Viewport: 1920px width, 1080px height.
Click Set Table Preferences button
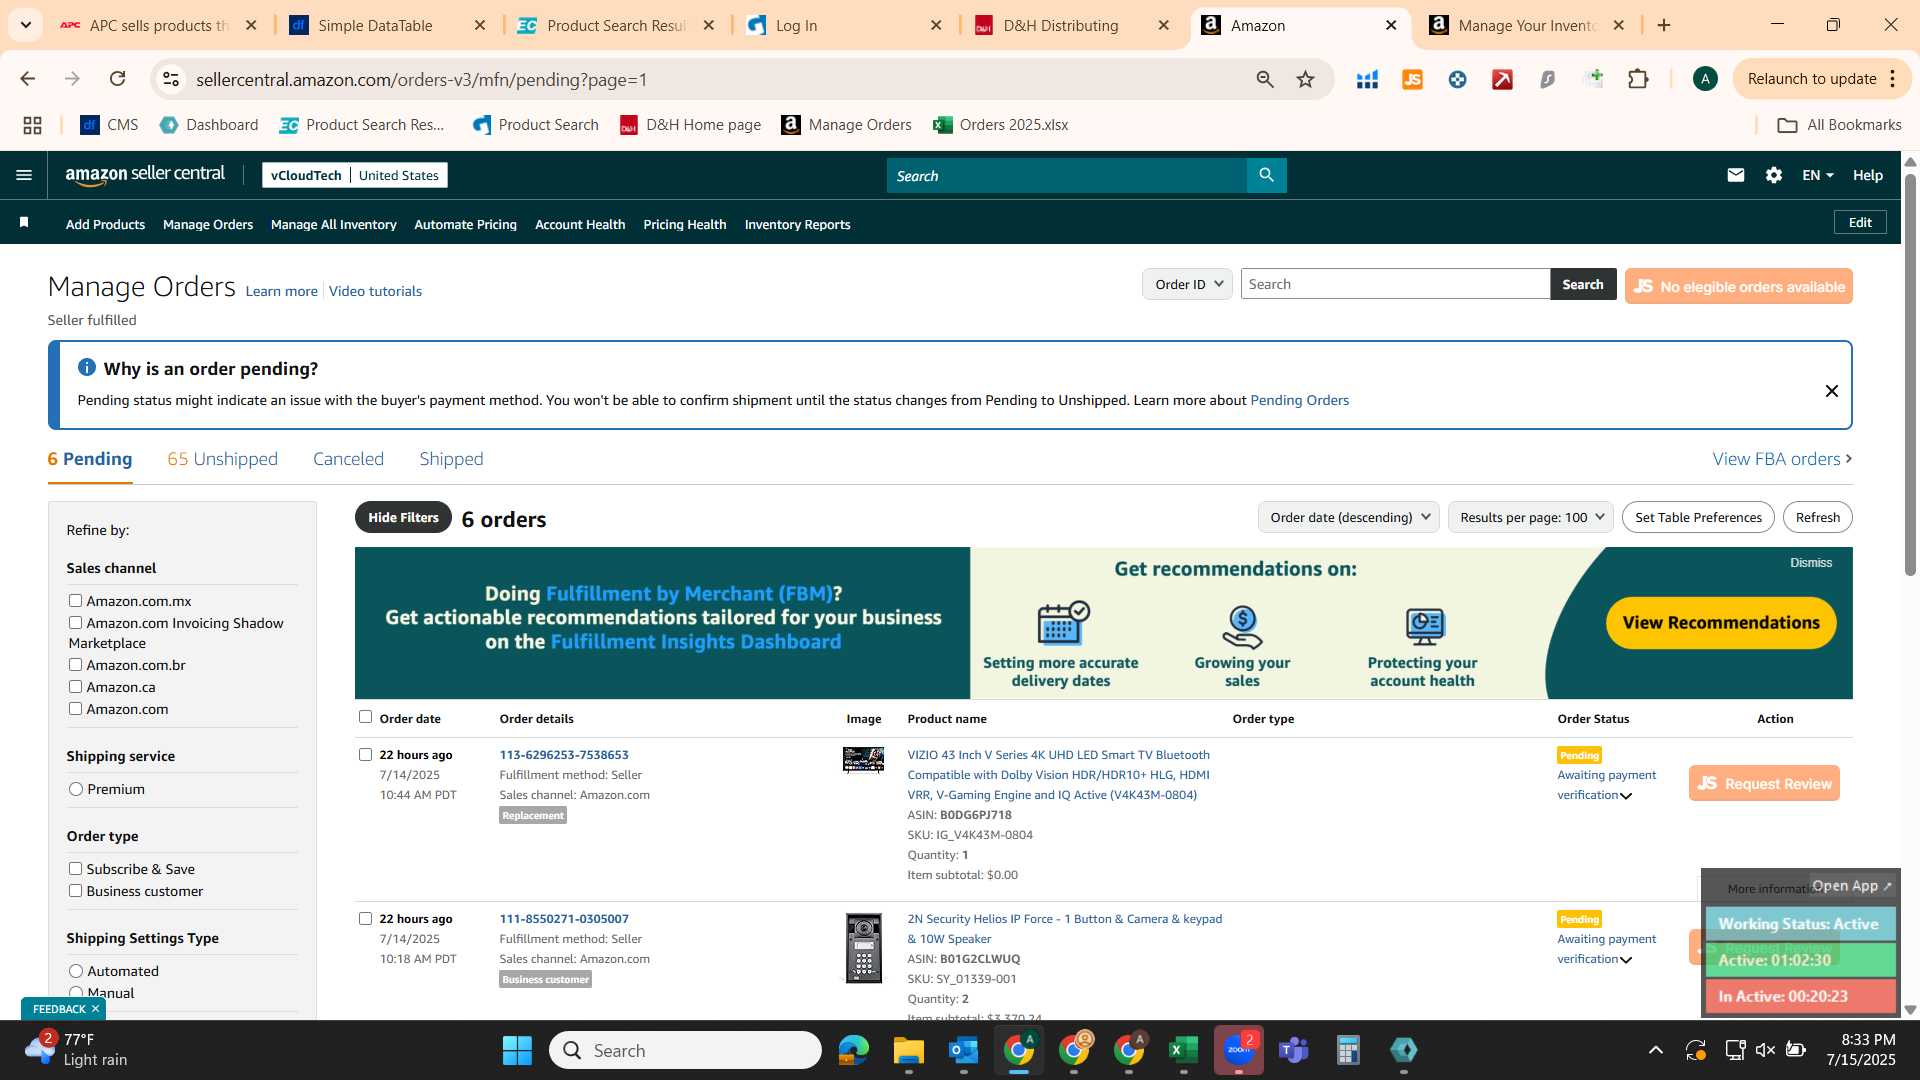point(1698,517)
